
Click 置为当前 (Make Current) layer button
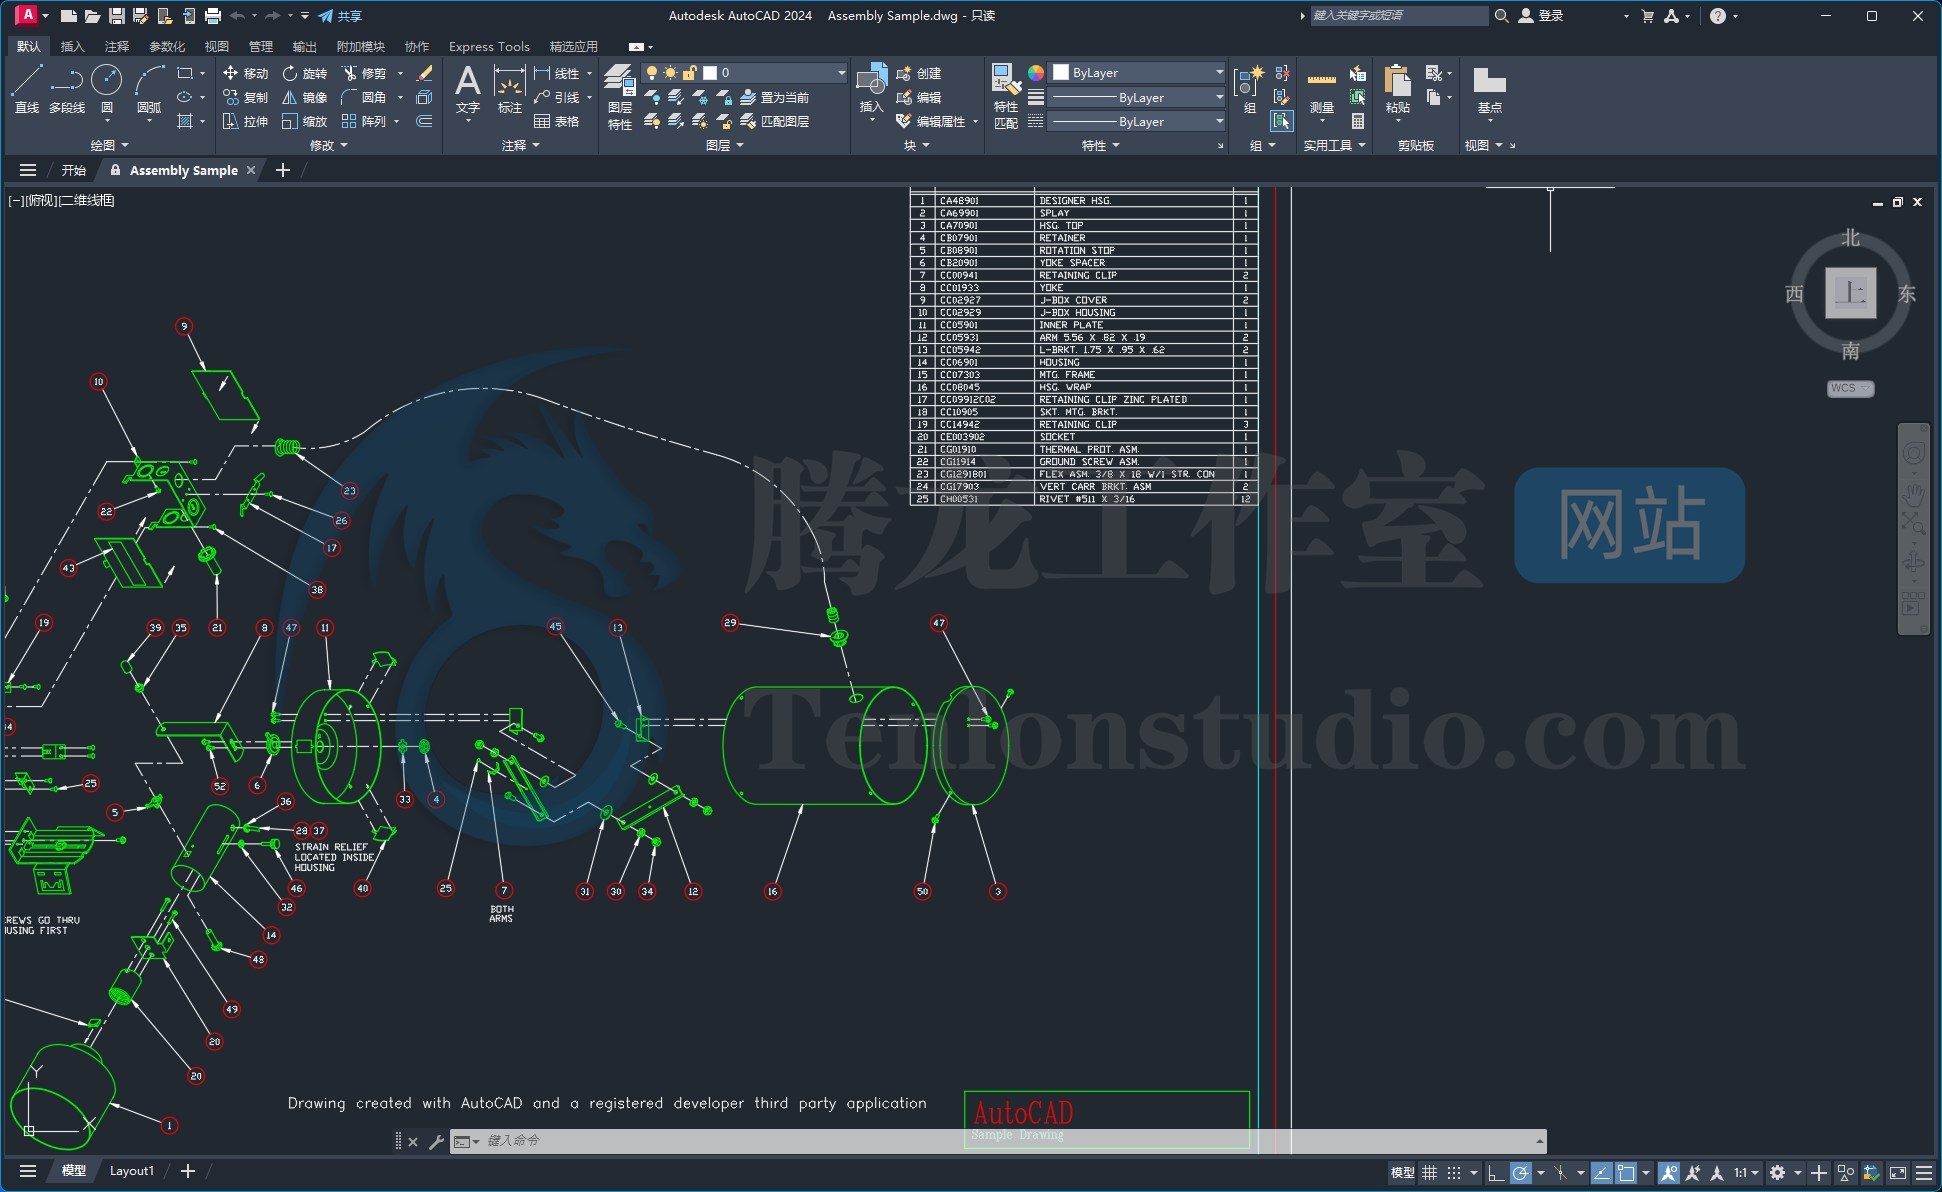[x=775, y=97]
